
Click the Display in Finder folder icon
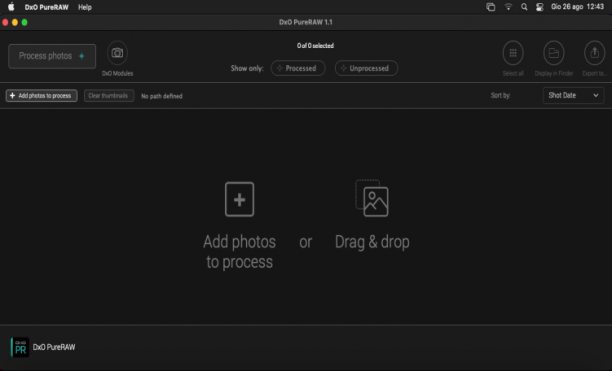coord(553,53)
